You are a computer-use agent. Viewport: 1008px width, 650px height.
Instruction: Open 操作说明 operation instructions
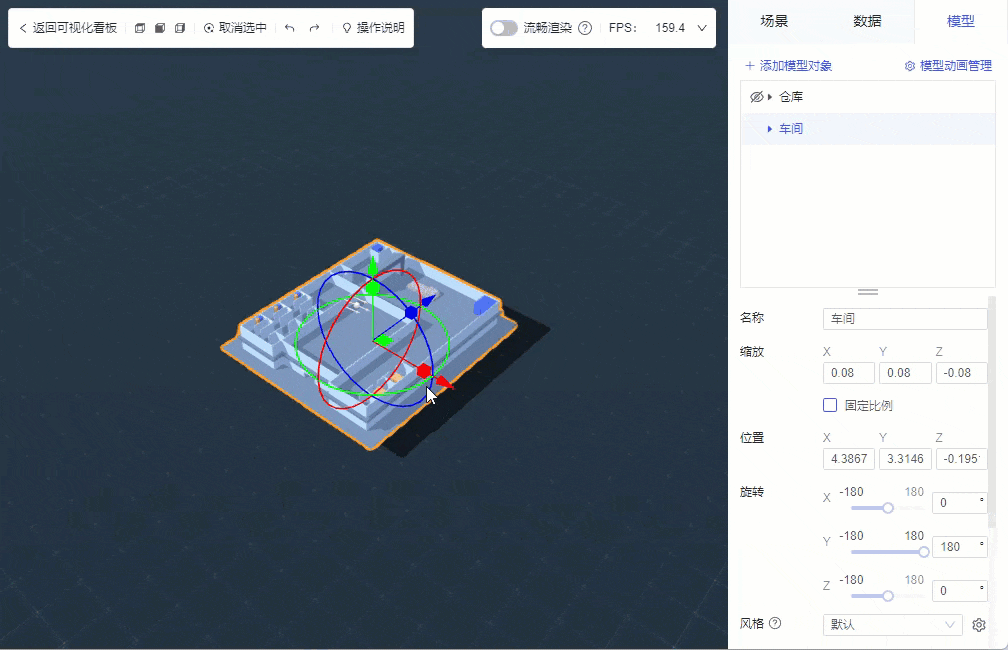[373, 28]
